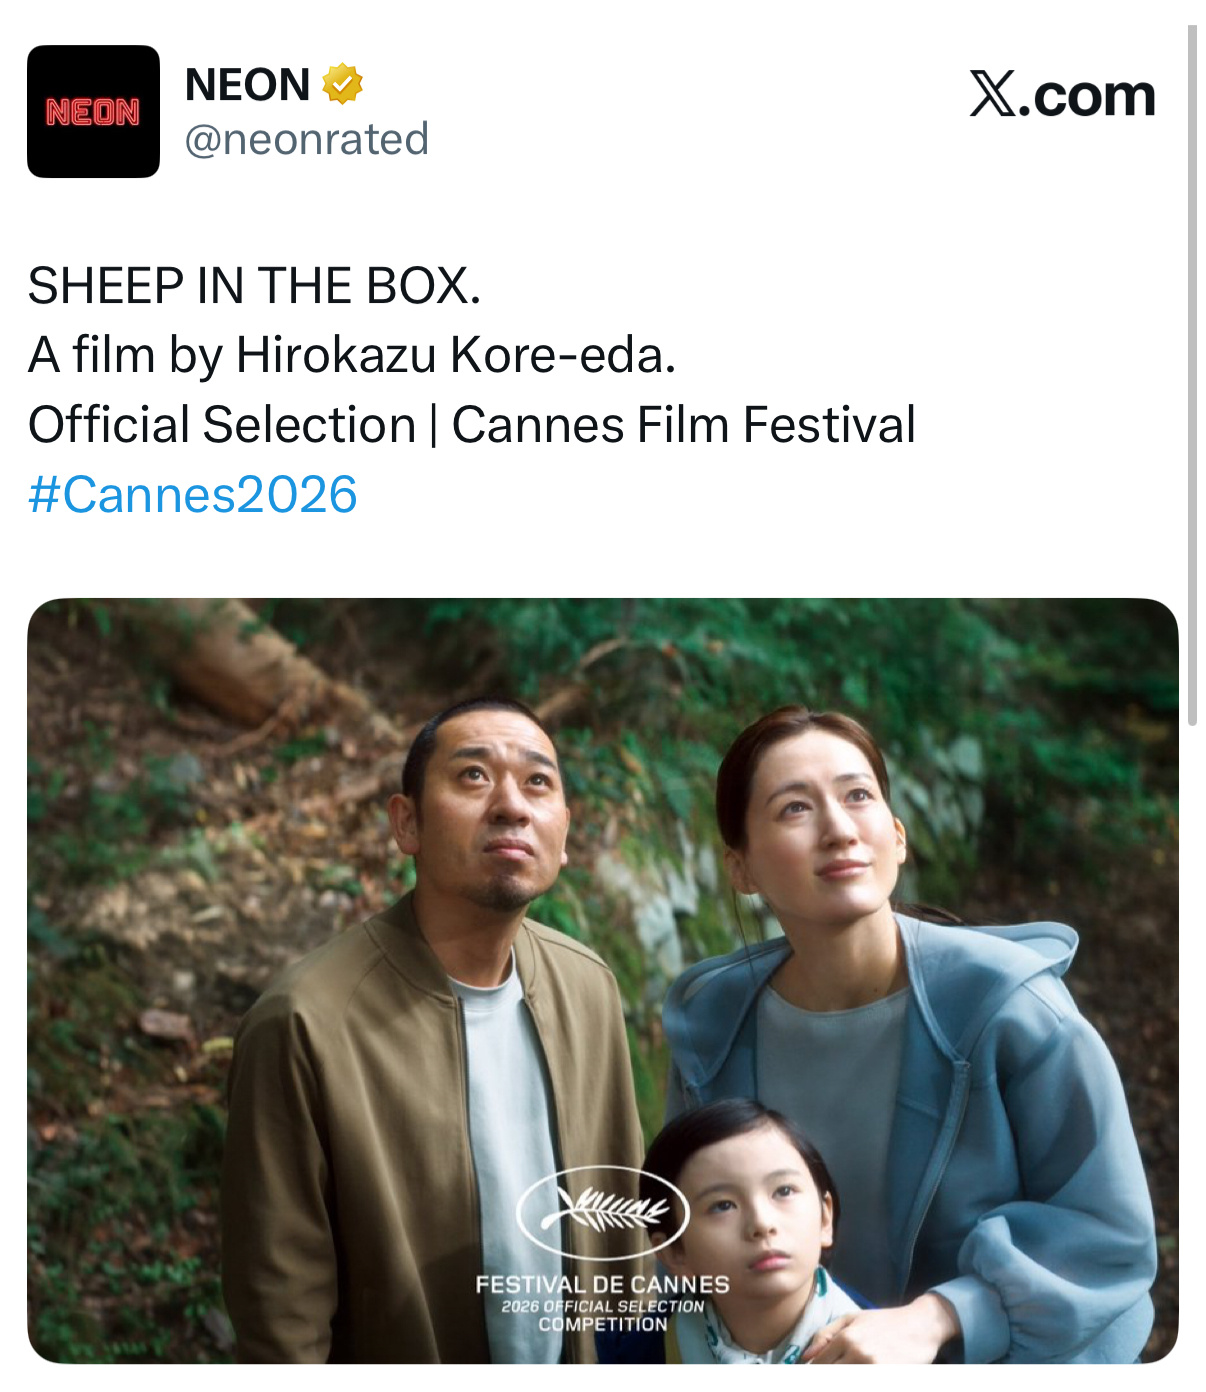Click the vertical scrollbar handle
This screenshot has height=1392, width=1206.
pos(1192,375)
